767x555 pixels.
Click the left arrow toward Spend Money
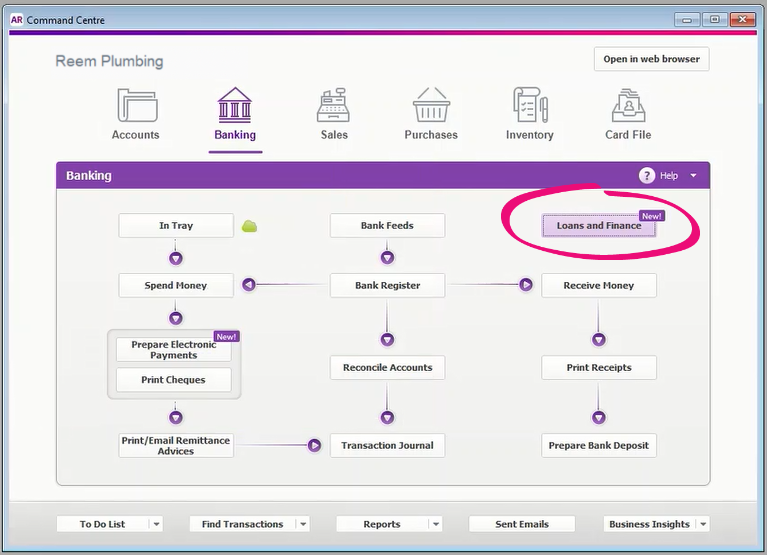pos(249,285)
